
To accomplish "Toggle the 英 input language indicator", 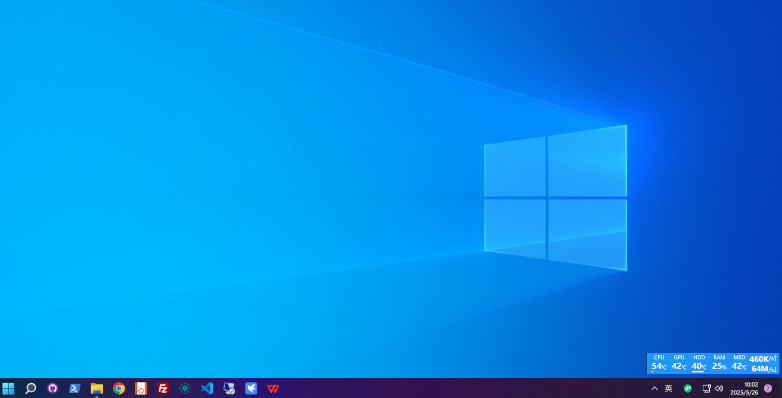I will pos(669,389).
